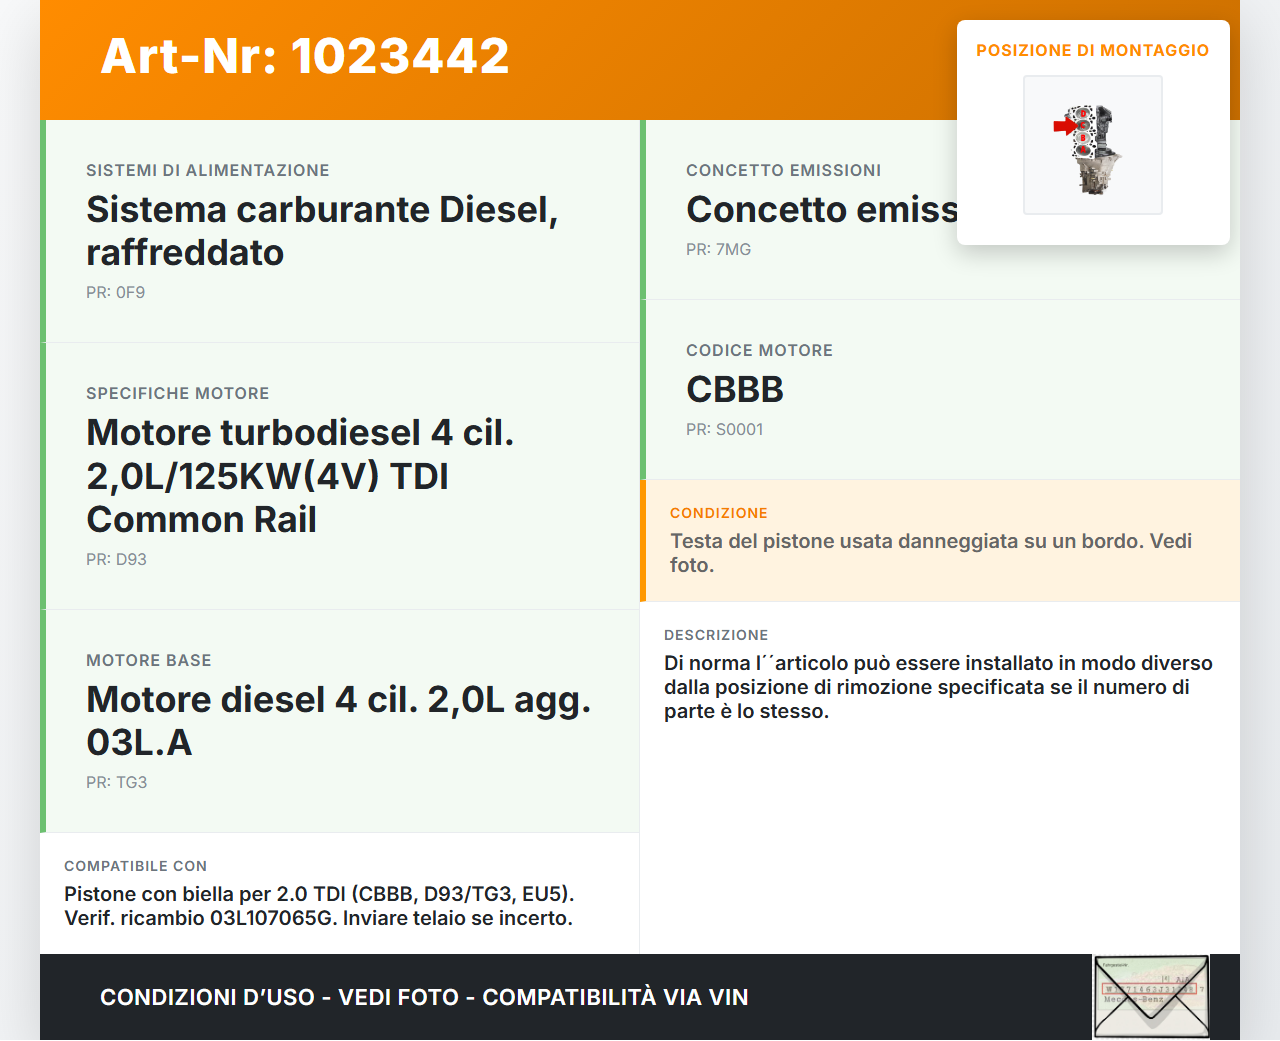Click the SPECIFICHE MOTORE section label
The width and height of the screenshot is (1280, 1041).
tap(178, 393)
